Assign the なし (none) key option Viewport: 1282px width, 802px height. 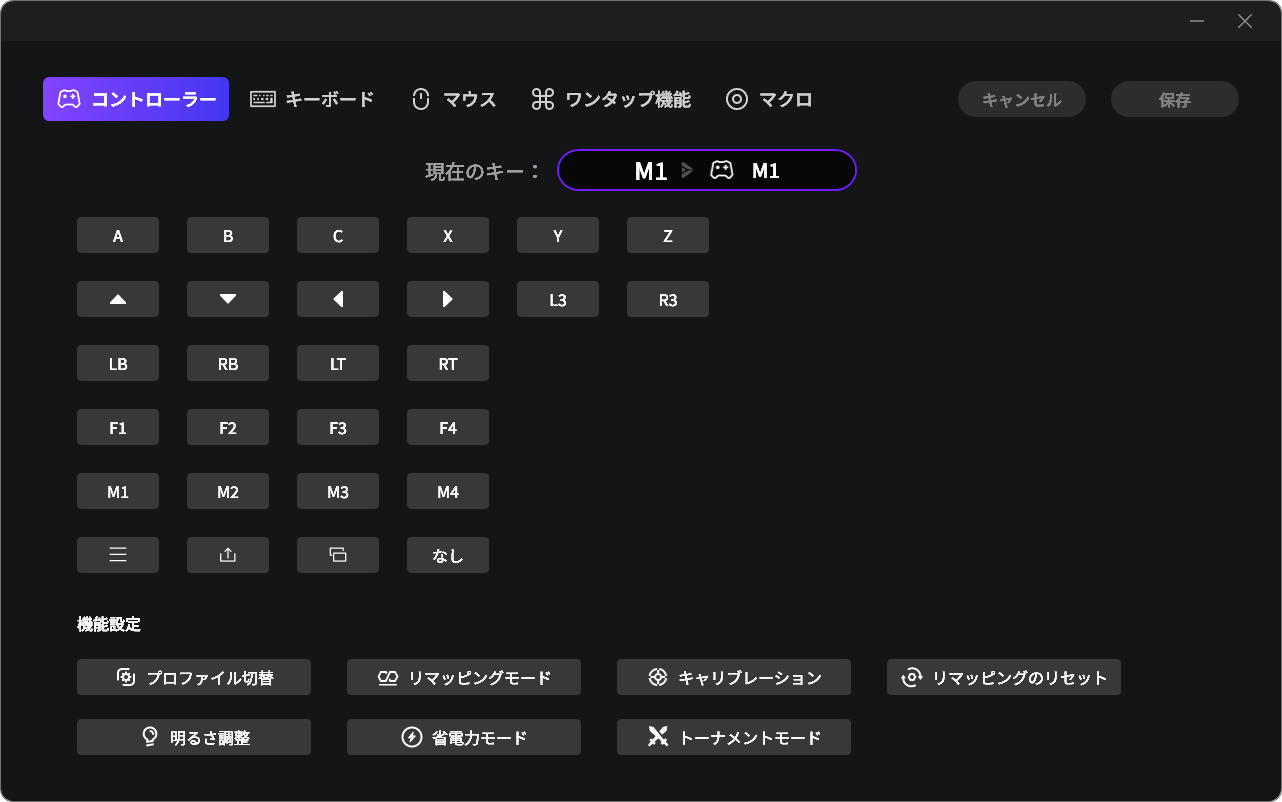click(x=448, y=555)
